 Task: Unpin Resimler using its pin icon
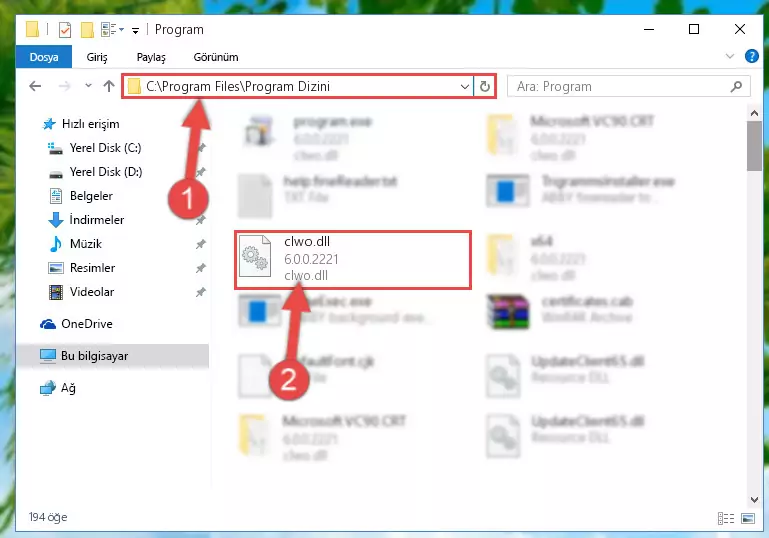point(201,268)
